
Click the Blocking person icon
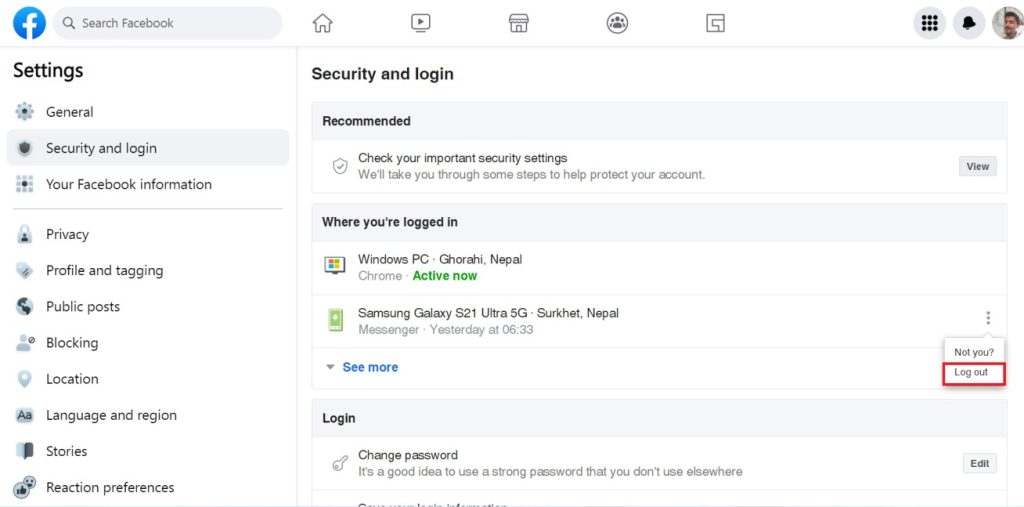[x=24, y=343]
